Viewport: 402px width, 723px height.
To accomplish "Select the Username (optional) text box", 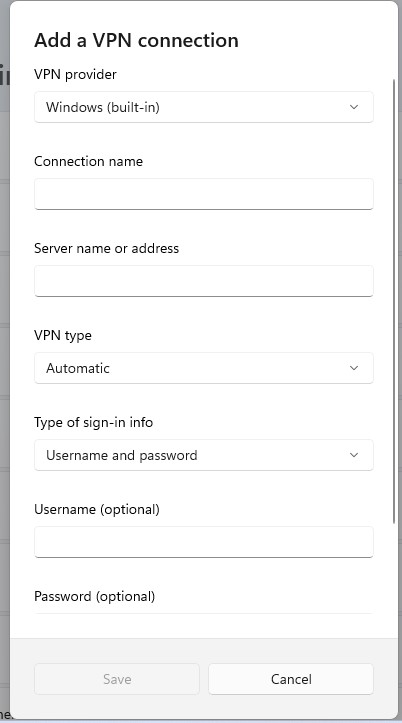I will click(204, 542).
